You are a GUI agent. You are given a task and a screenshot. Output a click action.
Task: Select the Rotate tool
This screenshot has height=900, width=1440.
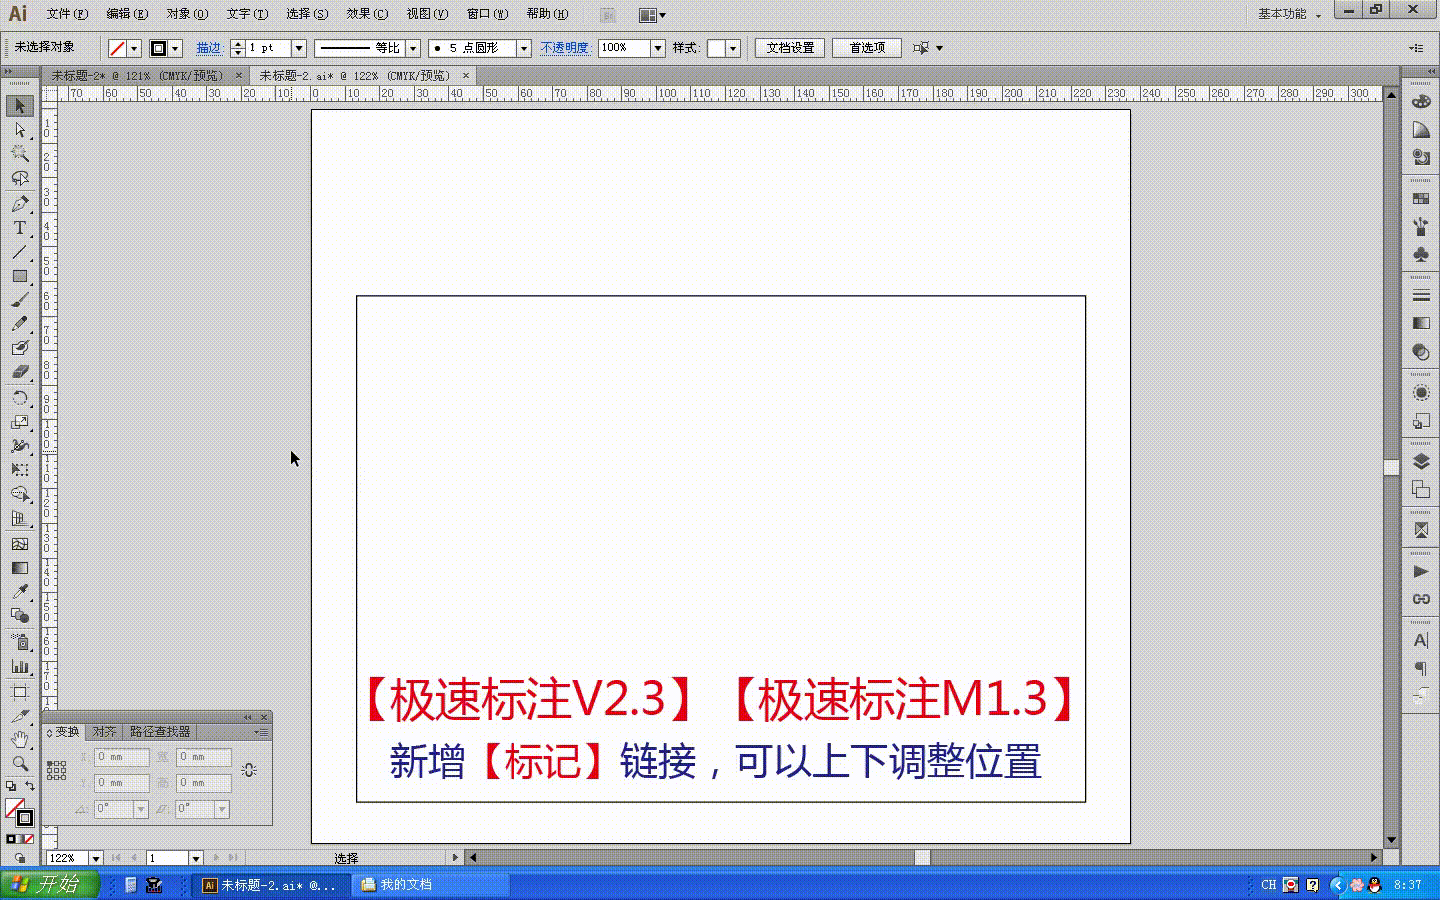click(19, 398)
